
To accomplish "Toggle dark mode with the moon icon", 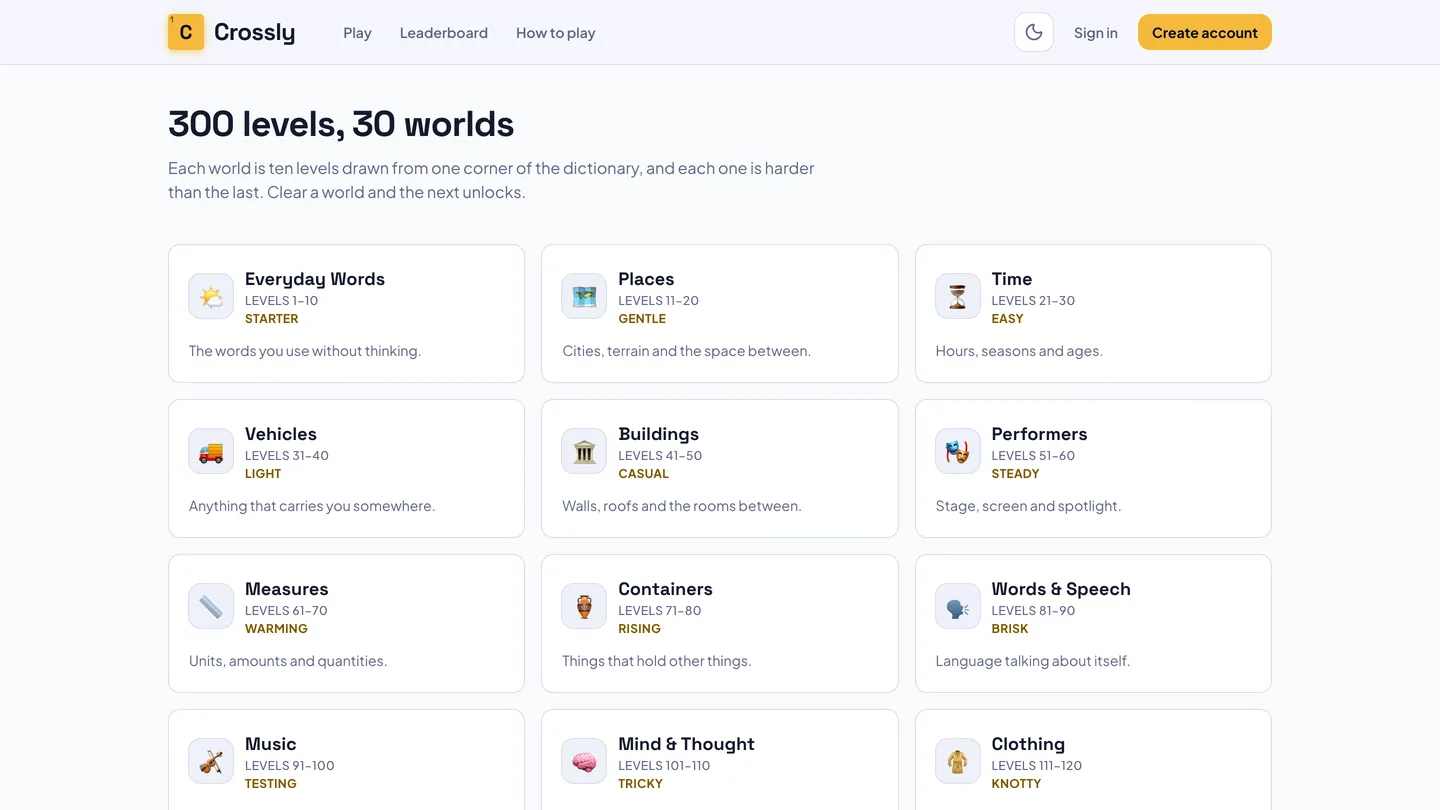I will tap(1034, 32).
